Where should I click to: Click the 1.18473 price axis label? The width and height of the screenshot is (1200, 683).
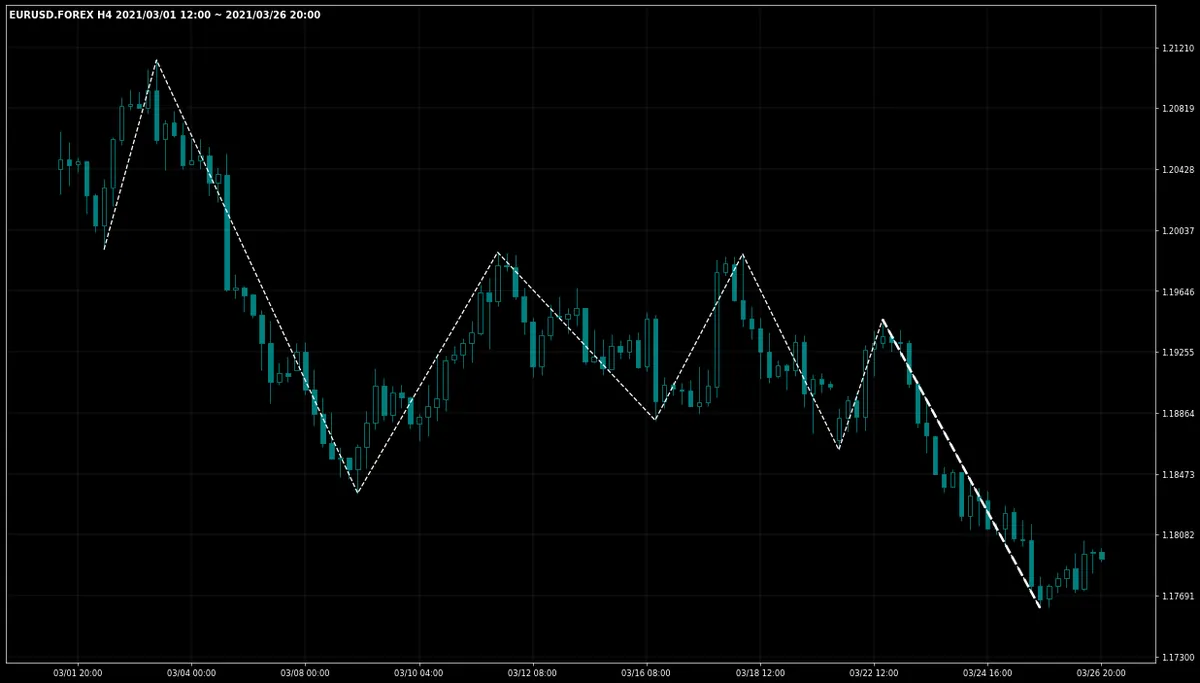(1176, 475)
